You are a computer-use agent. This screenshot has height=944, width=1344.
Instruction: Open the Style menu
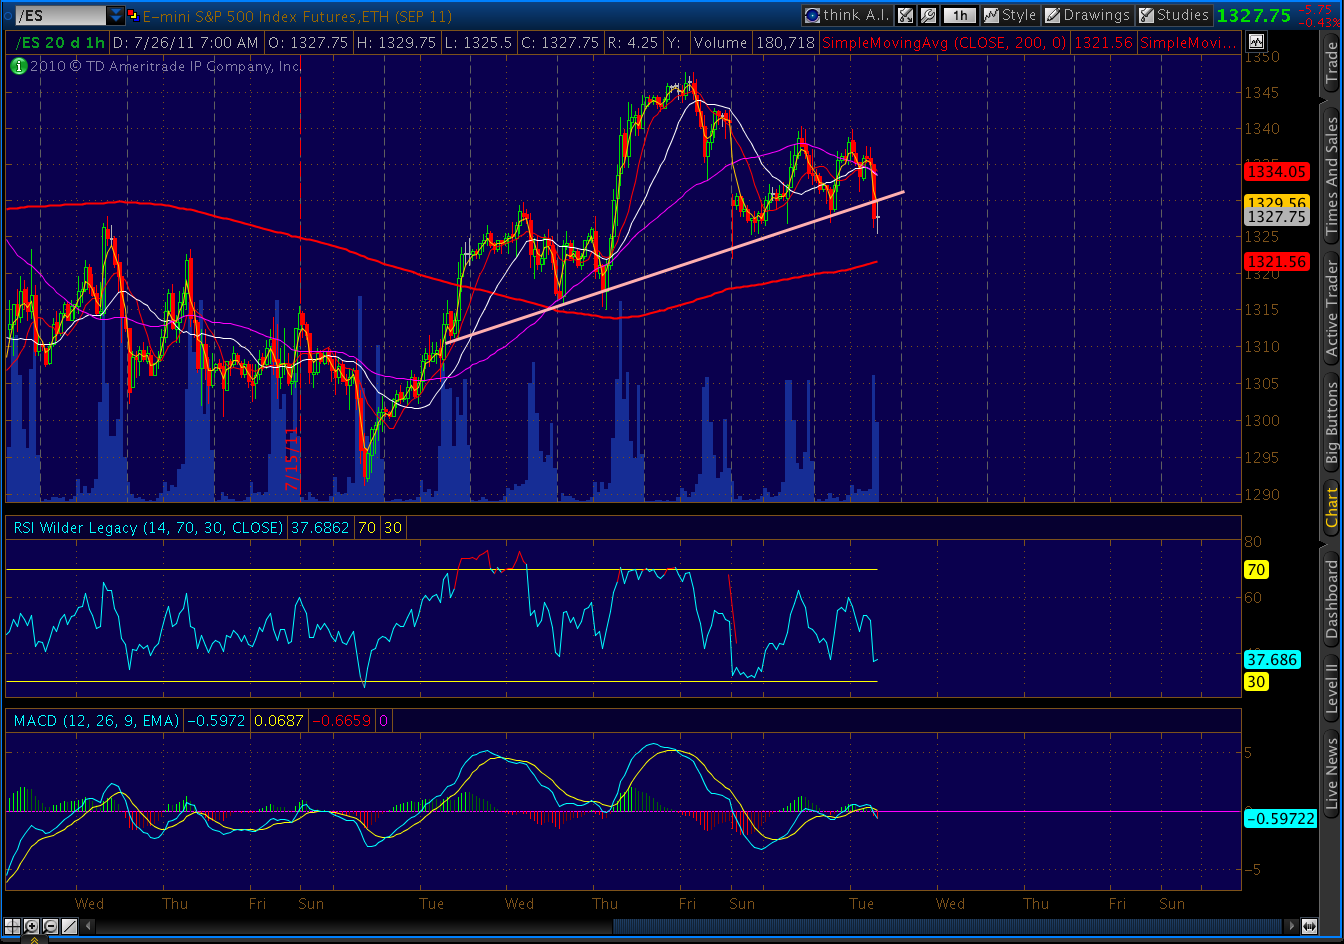(1010, 15)
